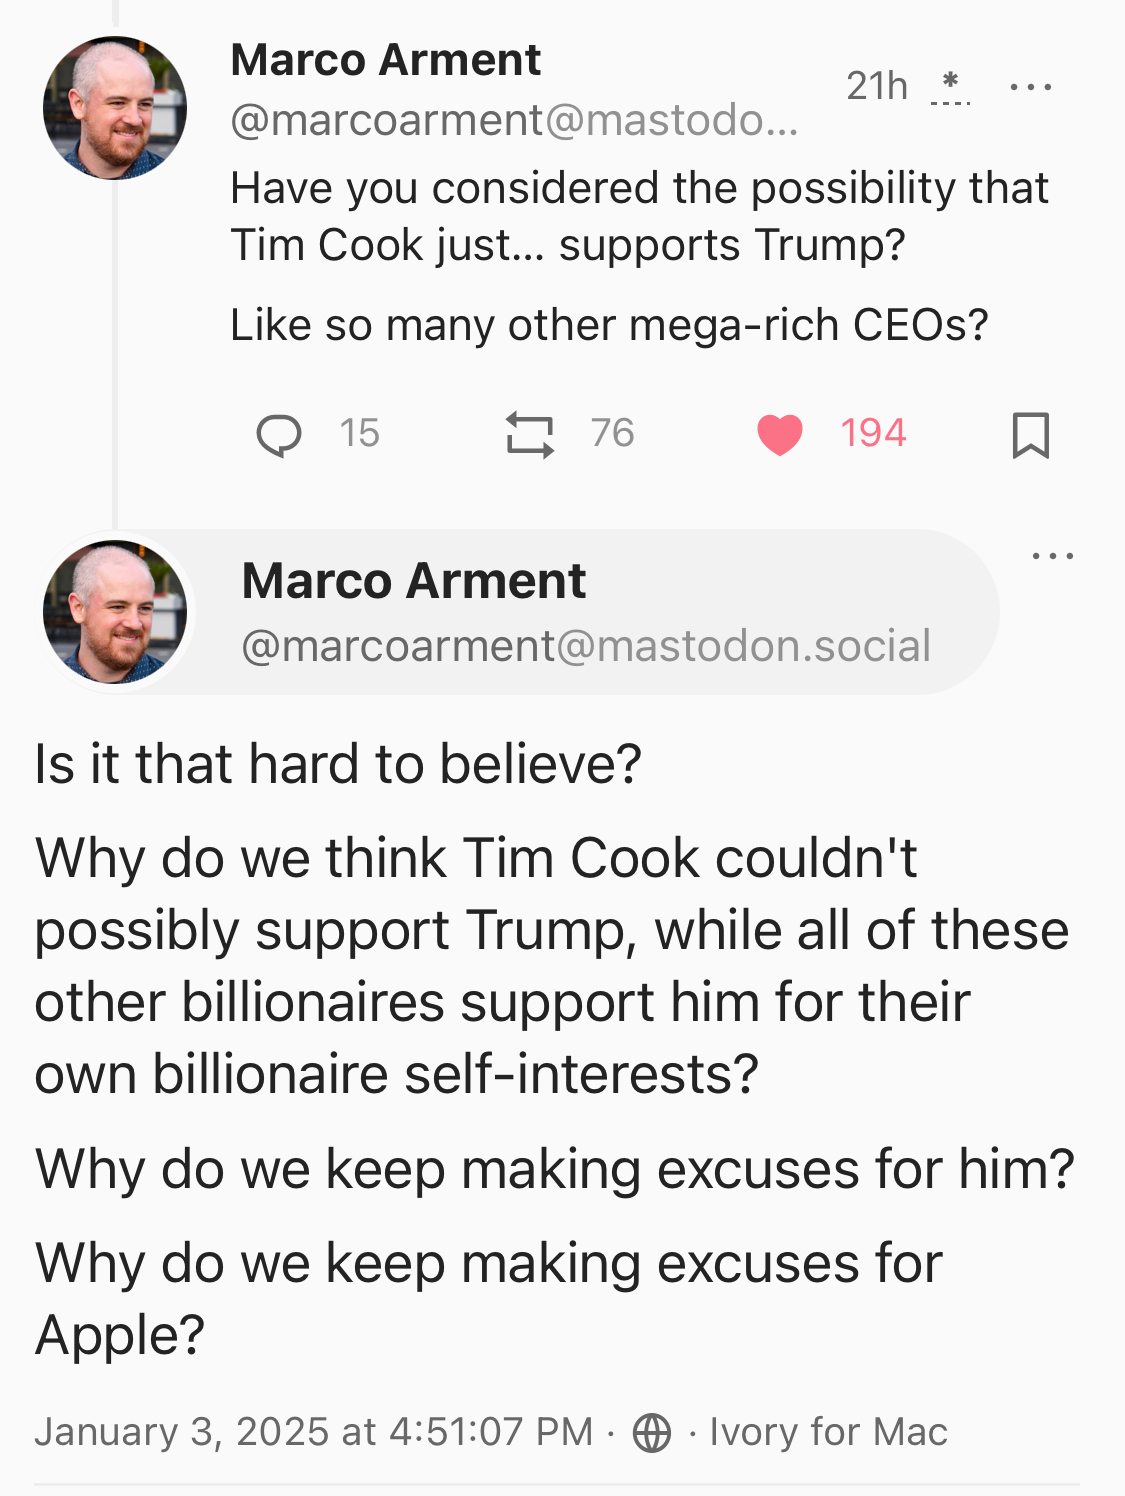Screen dimensions: 1125x1496
Task: Open the @marcoarment@mastodon.social profile handle
Action: click(x=586, y=646)
